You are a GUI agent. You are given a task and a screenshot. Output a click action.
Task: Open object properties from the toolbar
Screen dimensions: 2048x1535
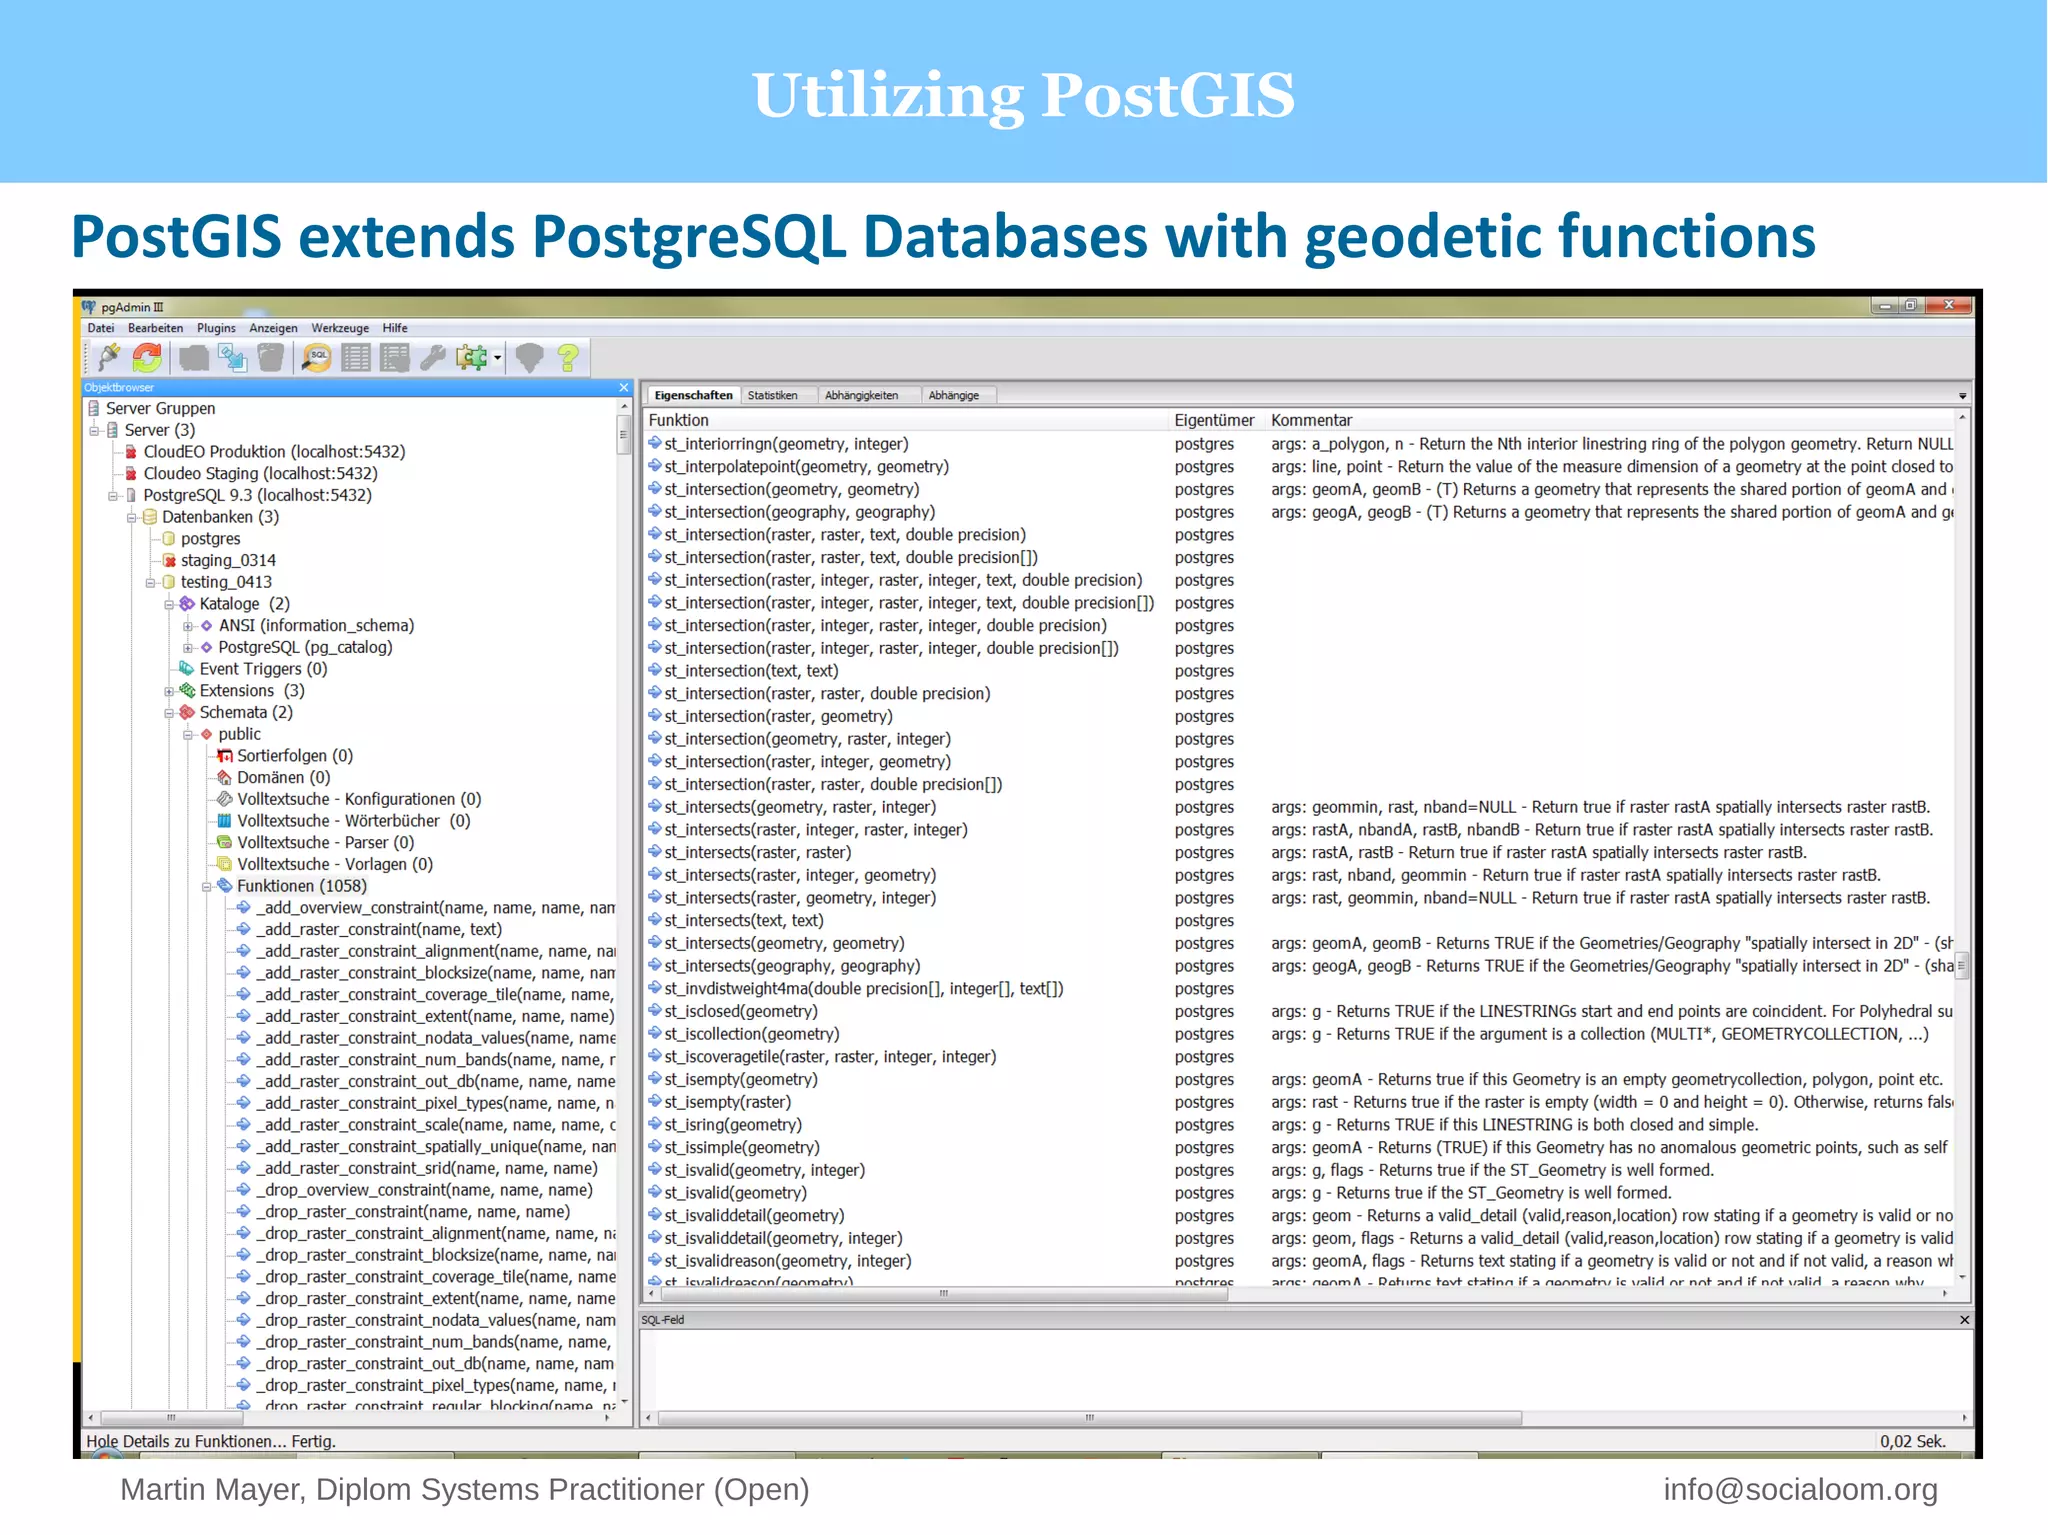click(x=194, y=357)
